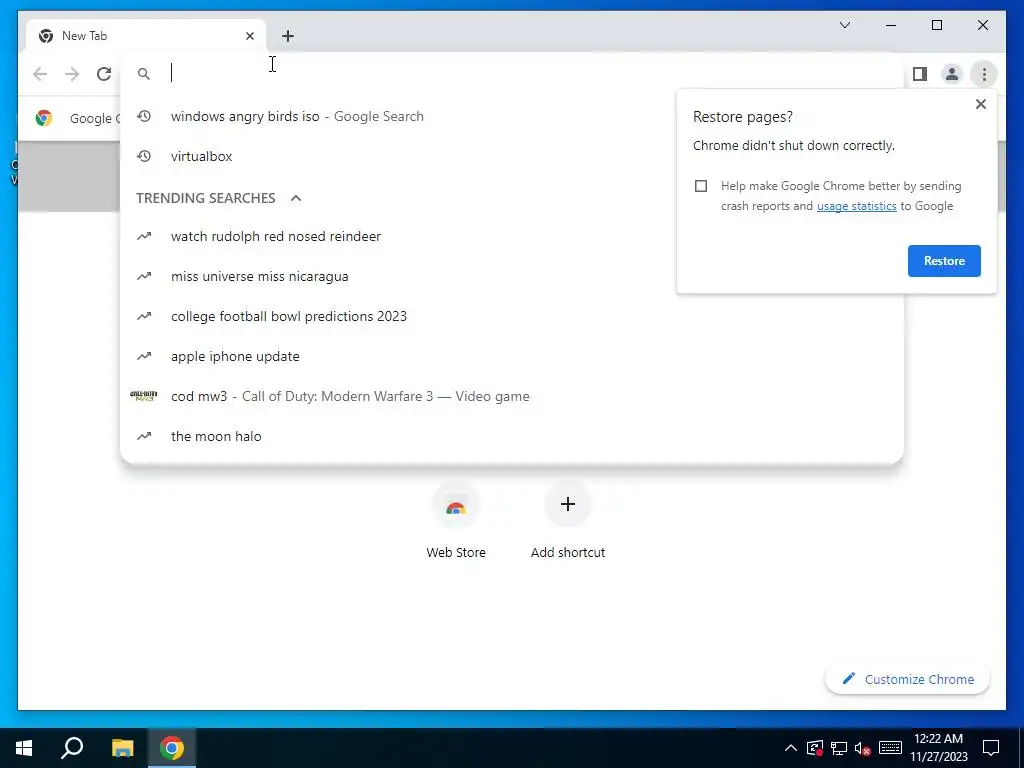
Task: Click the Chrome logo in bookmarks bar
Action: click(x=44, y=118)
